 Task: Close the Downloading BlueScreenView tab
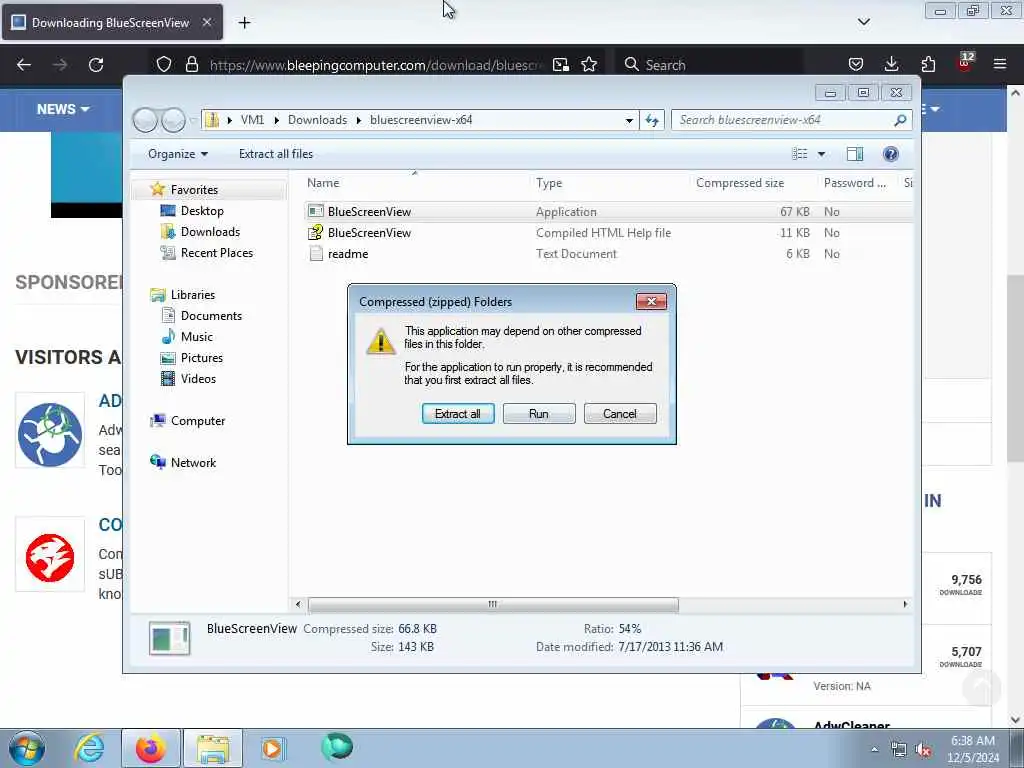(x=206, y=22)
